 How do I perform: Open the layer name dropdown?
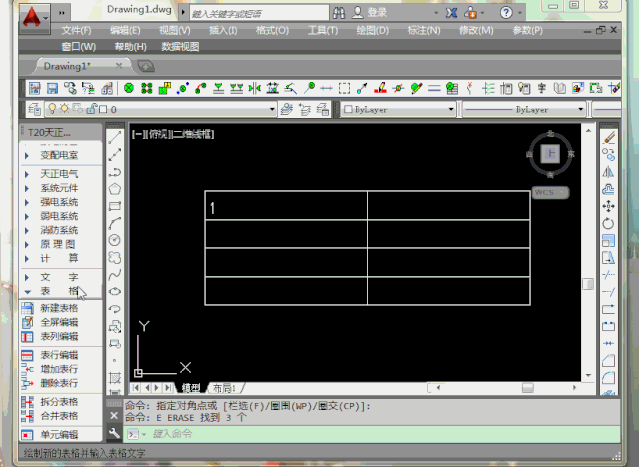[272, 109]
